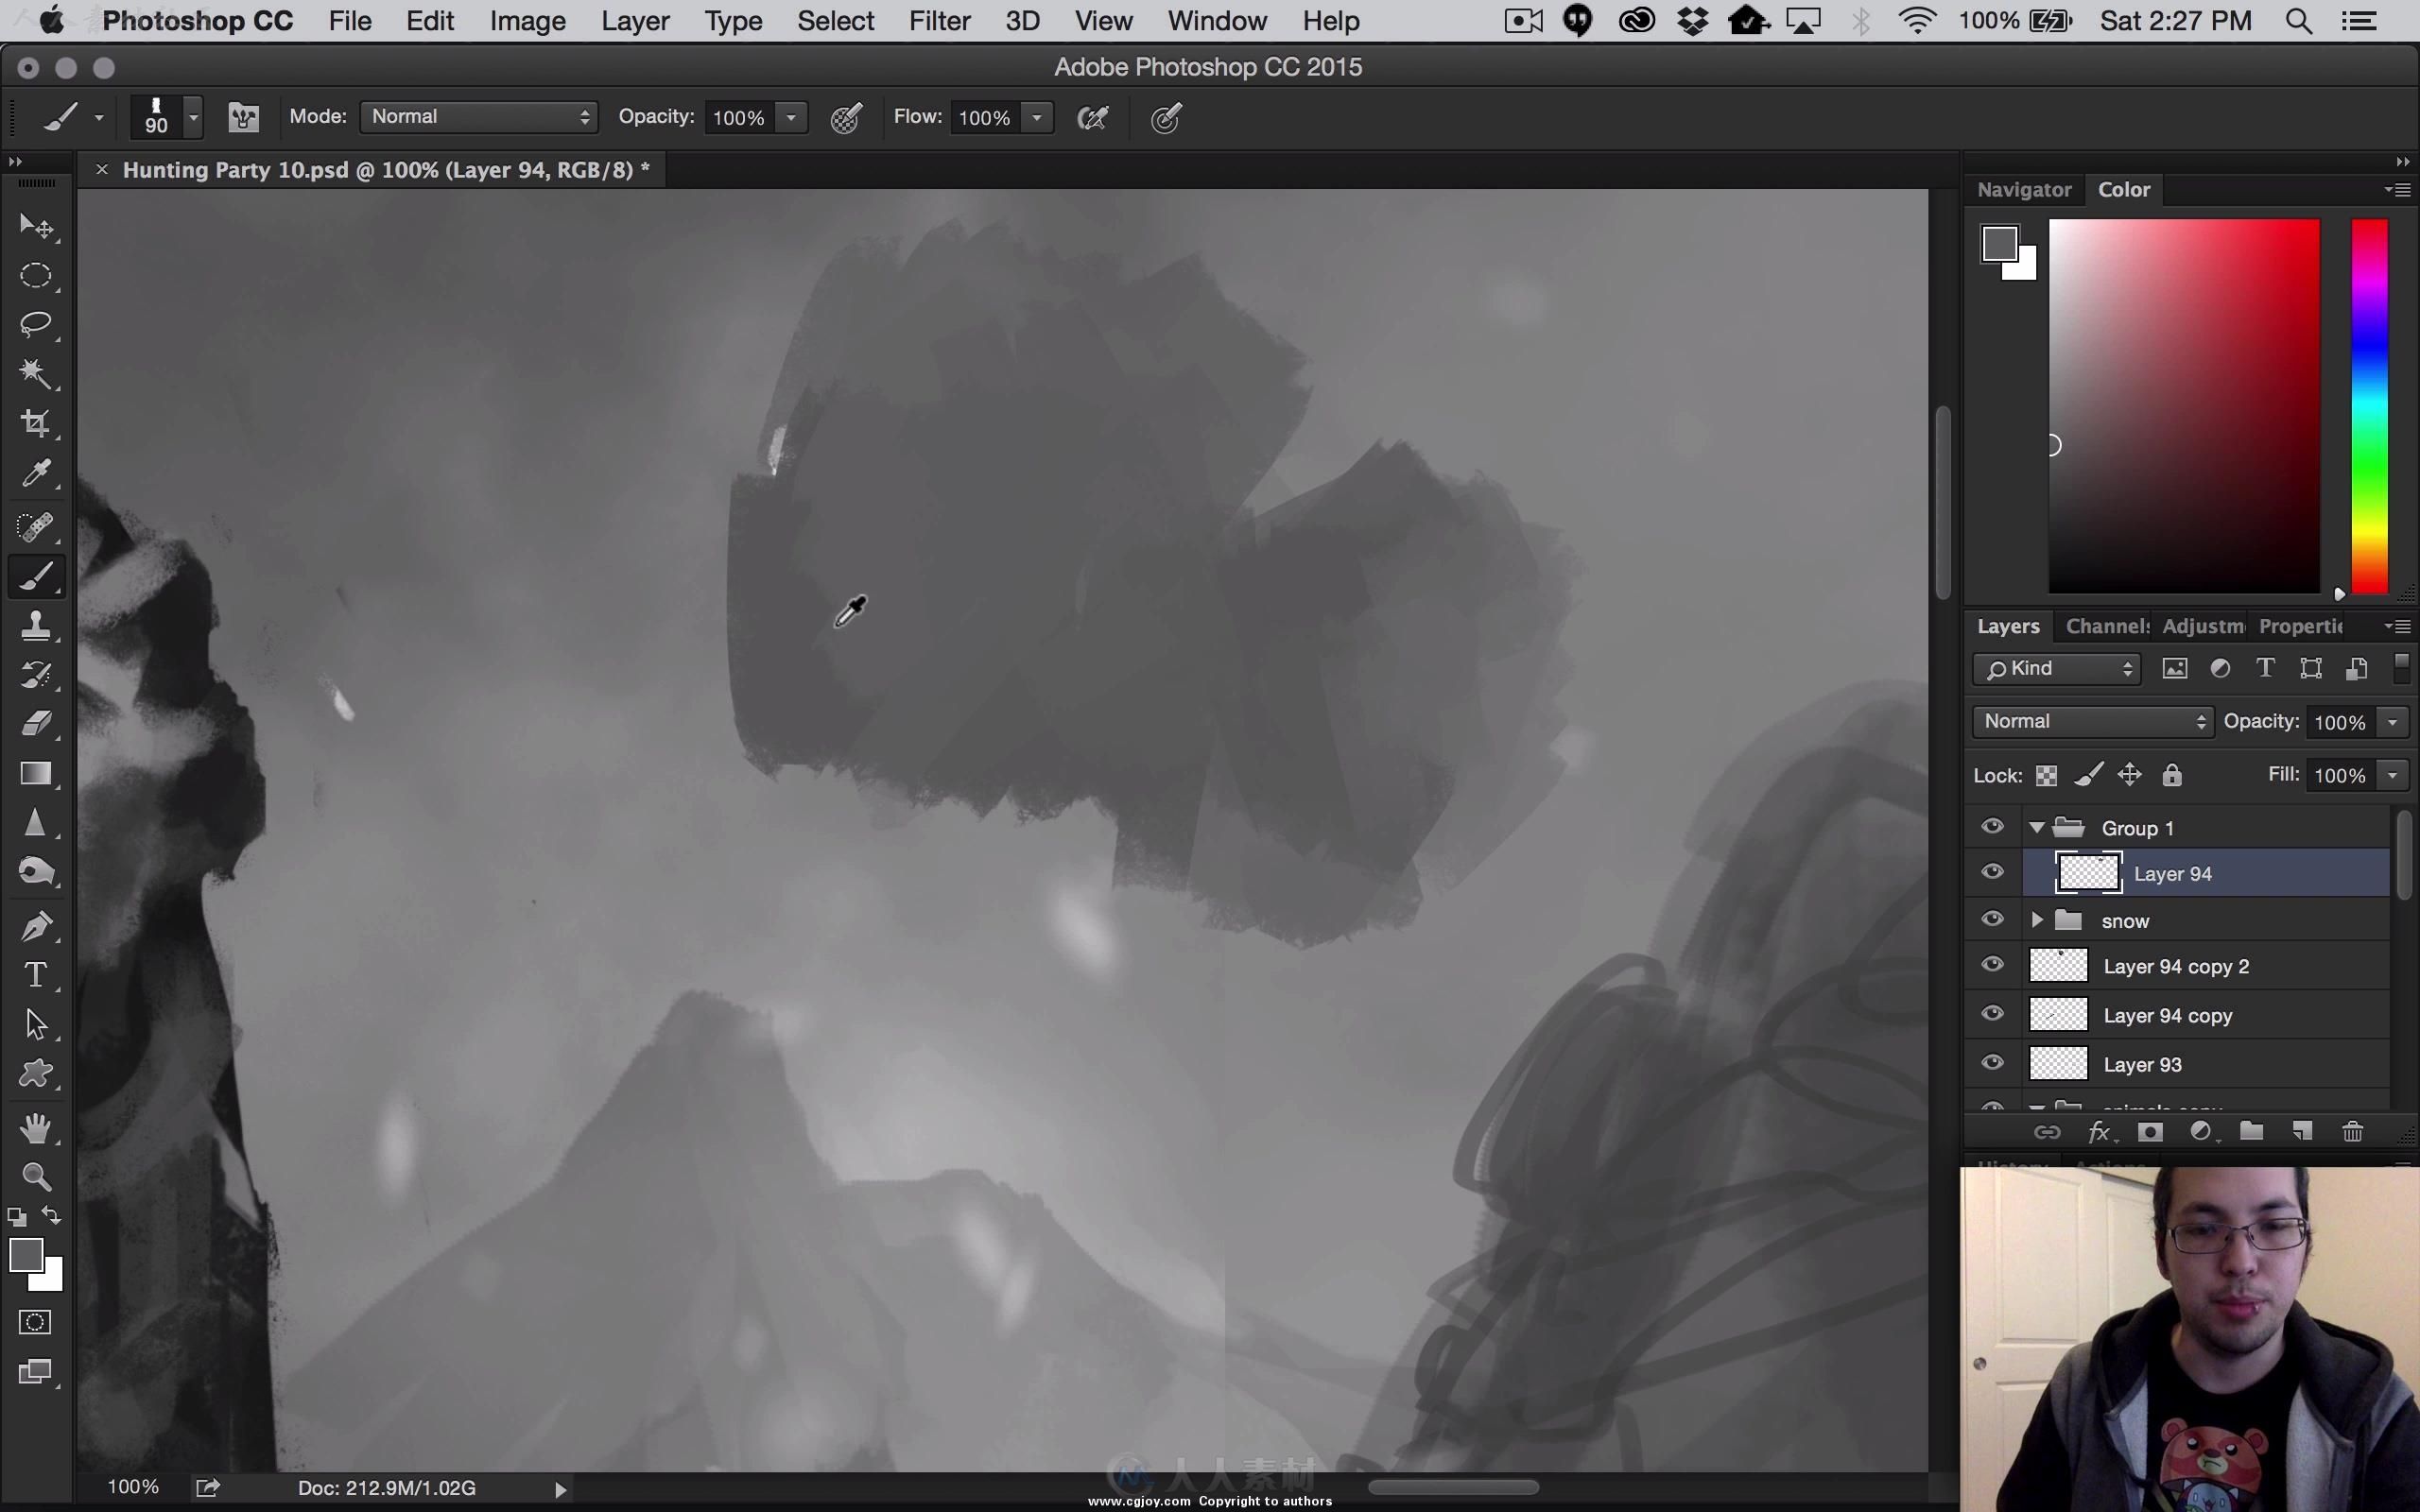Open the Window menu
The image size is (2420, 1512).
1217,21
